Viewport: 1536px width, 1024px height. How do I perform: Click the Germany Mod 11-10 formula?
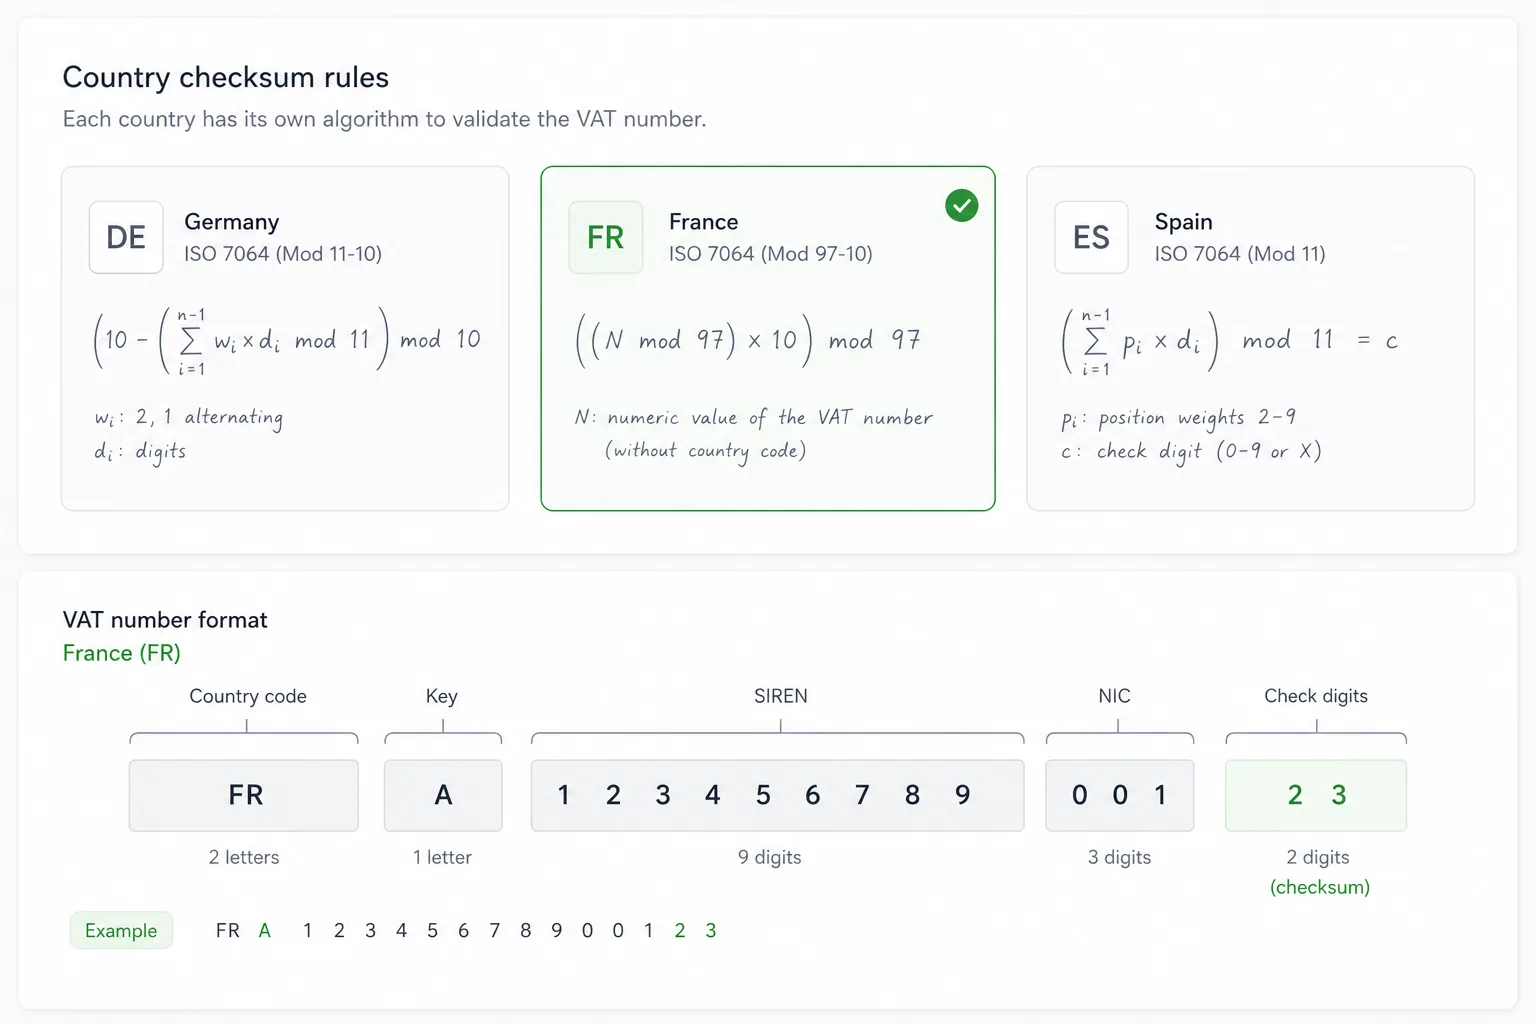[x=286, y=341]
